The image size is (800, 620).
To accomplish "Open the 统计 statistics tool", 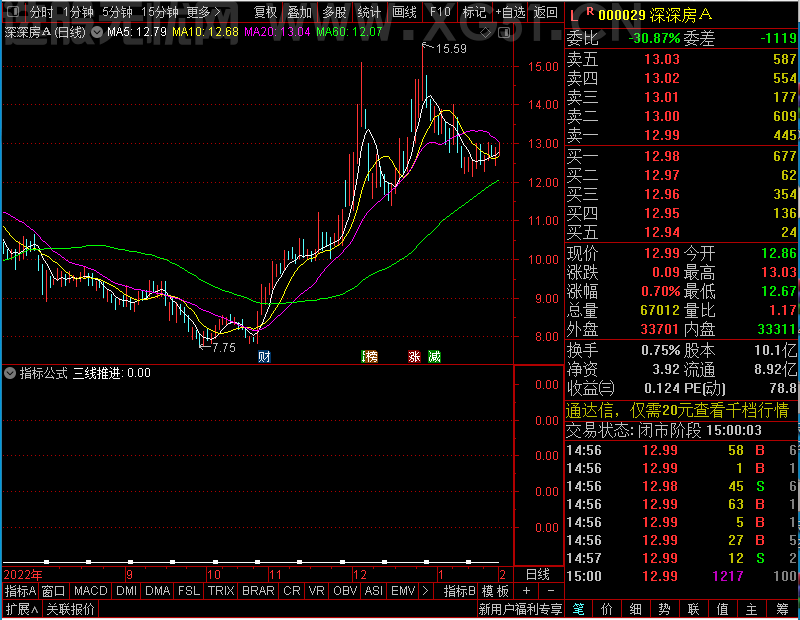I will pos(369,12).
